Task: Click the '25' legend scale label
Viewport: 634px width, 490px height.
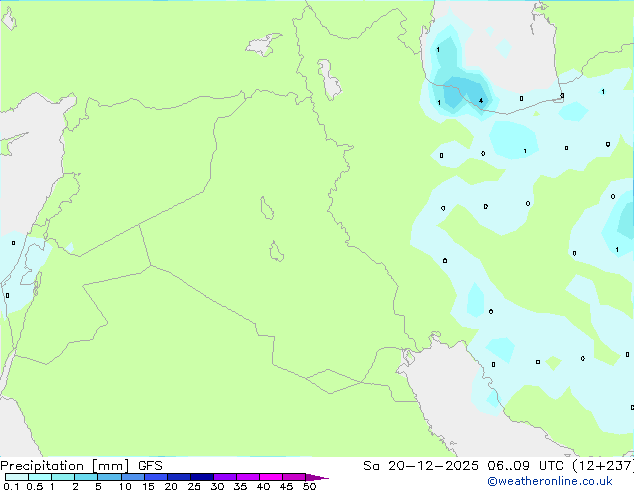Action: [x=194, y=486]
